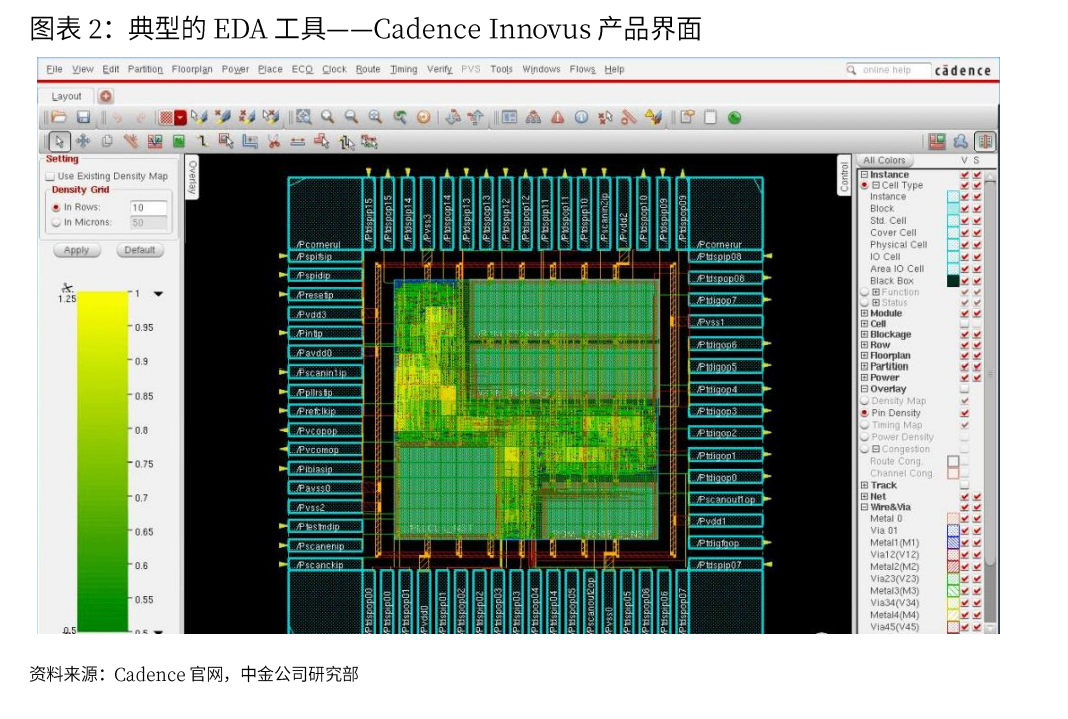The width and height of the screenshot is (1068, 719).
Task: Click the blue info circle icon
Action: tap(581, 117)
